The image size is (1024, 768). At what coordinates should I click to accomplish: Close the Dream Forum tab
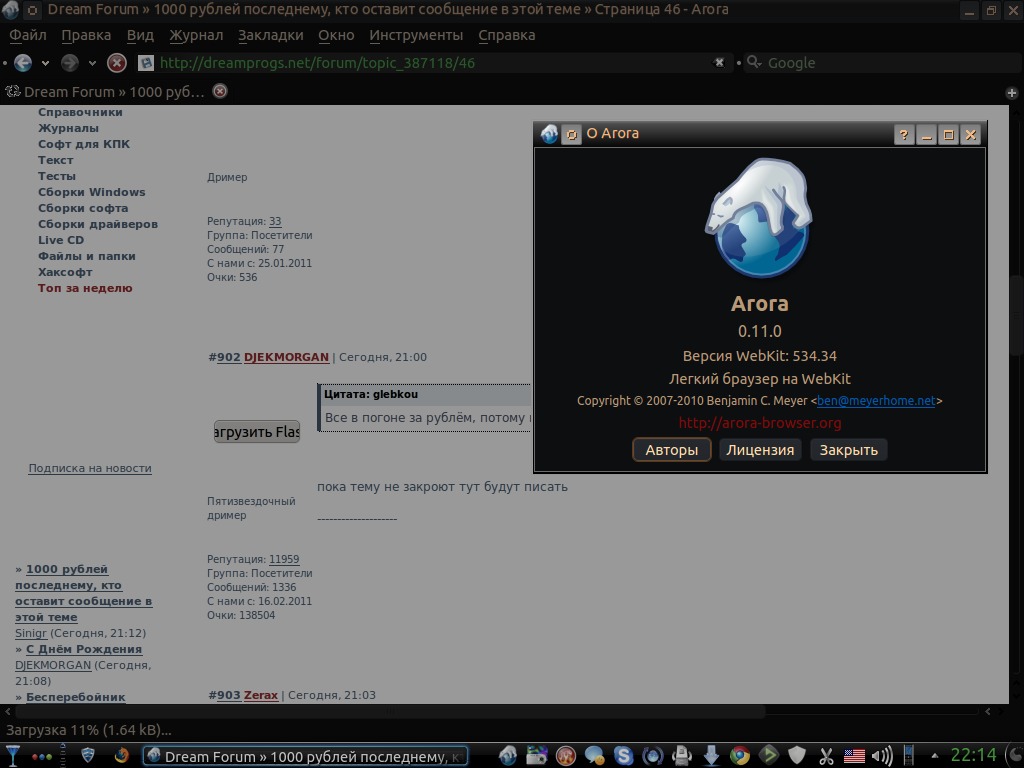click(221, 91)
